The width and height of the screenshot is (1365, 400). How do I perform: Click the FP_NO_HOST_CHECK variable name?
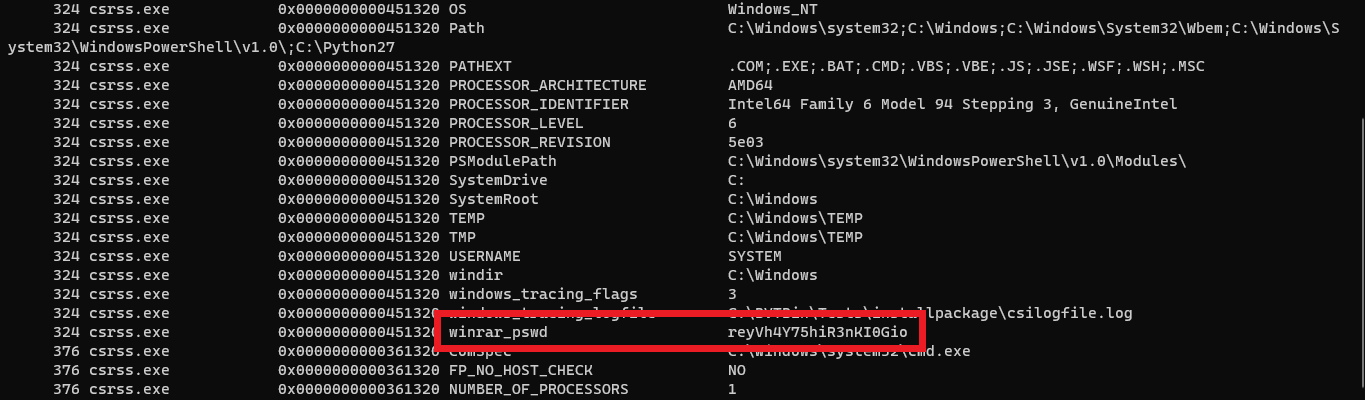pyautogui.click(x=520, y=370)
